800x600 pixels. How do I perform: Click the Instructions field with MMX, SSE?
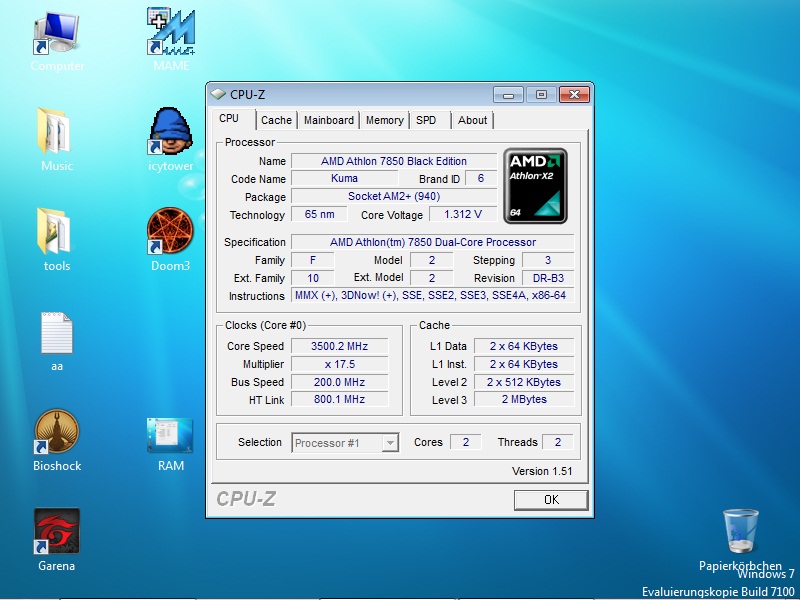[433, 295]
